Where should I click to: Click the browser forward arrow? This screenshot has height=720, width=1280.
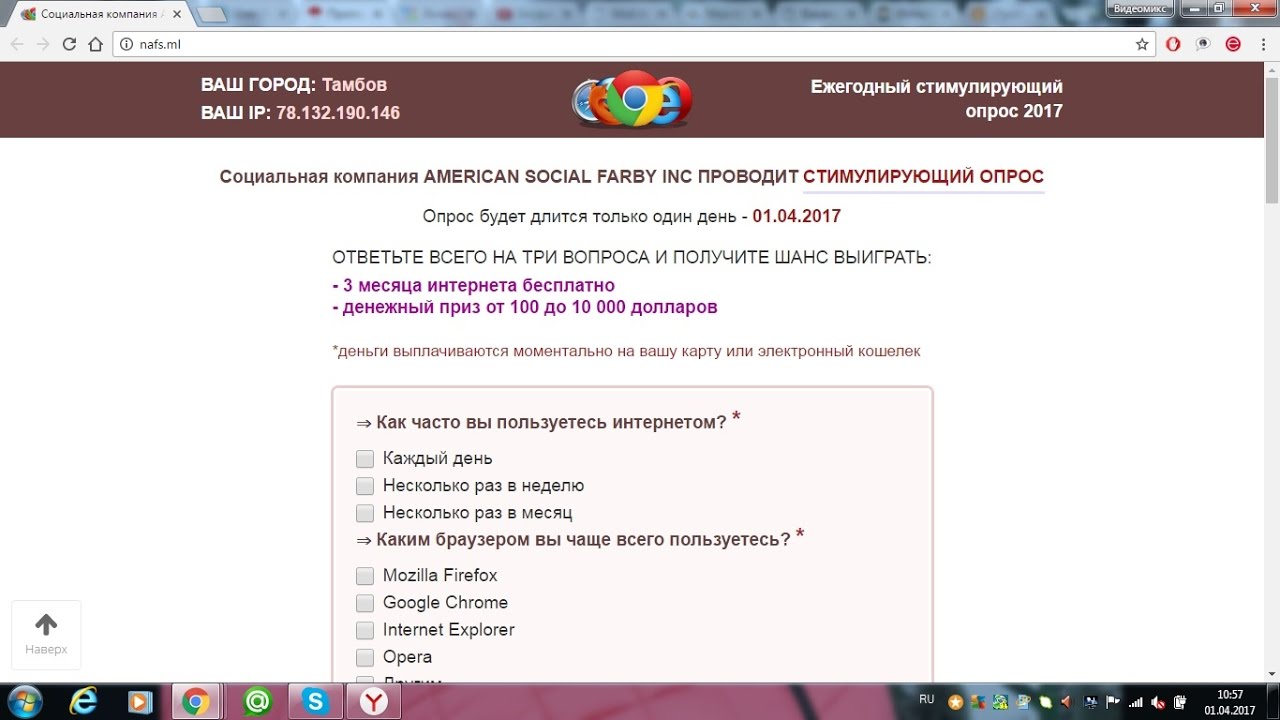coord(43,44)
